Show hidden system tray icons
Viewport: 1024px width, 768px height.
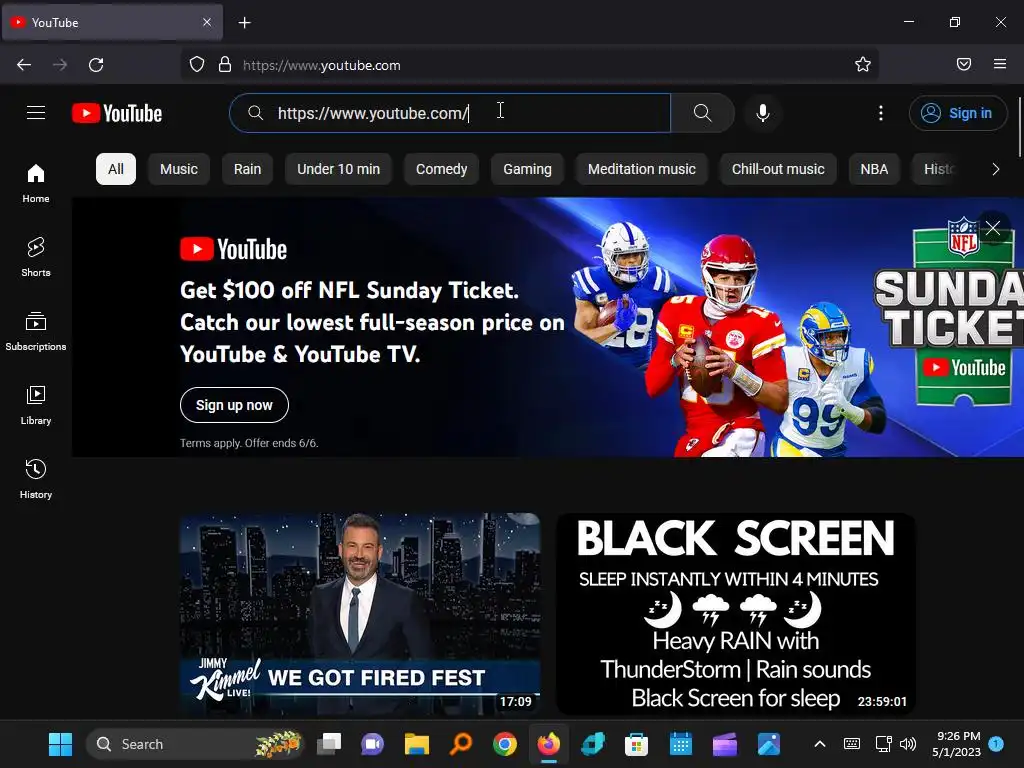(820, 744)
